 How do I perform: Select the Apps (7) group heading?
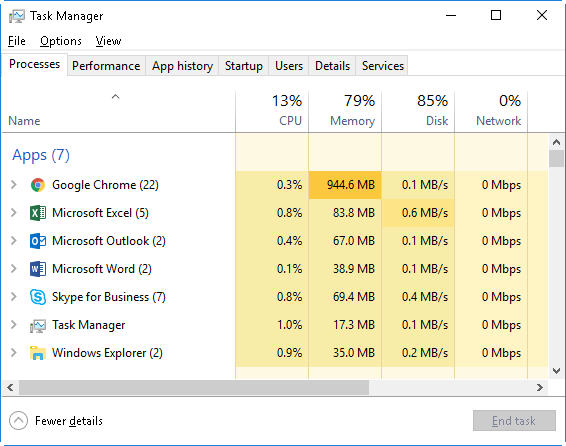pos(41,156)
